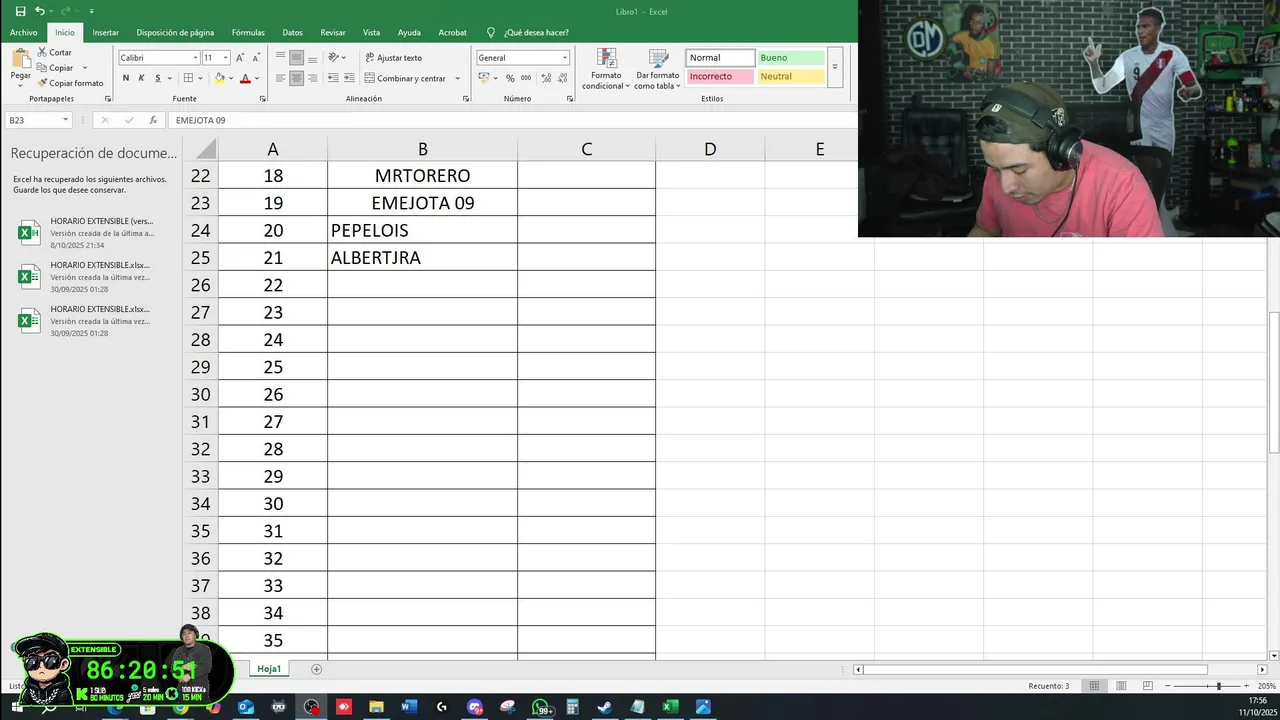Switch to the Fórmulas tab
Image resolution: width=1280 pixels, height=720 pixels.
pos(248,33)
